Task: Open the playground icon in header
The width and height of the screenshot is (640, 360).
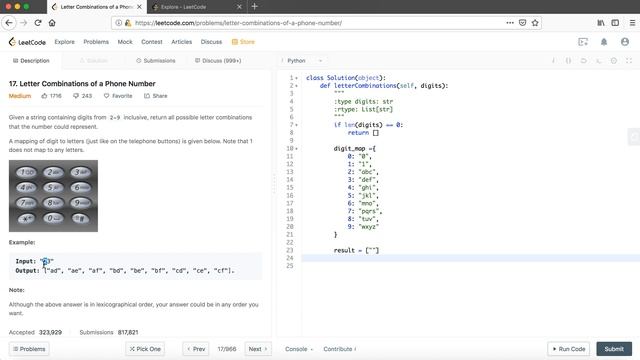Action: 583,42
